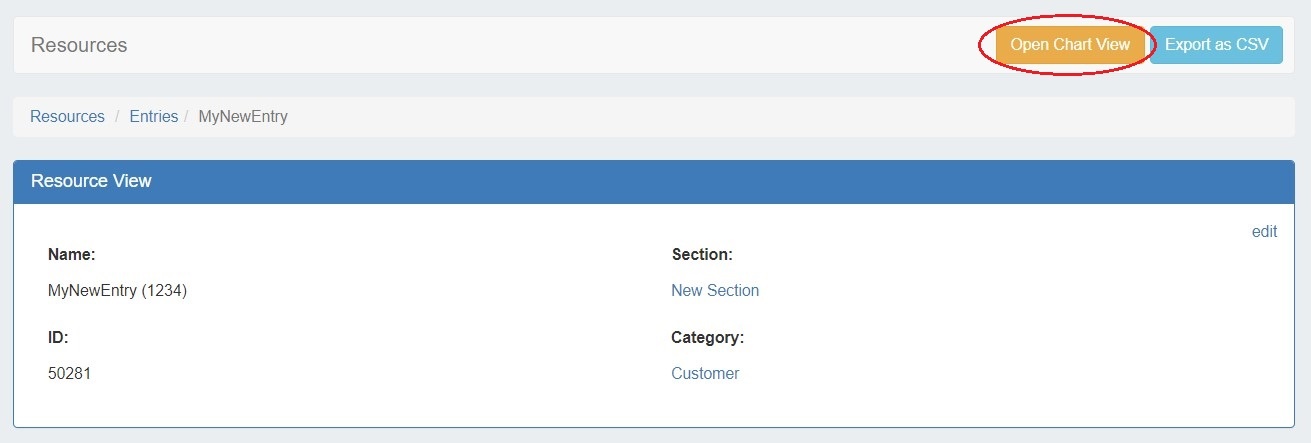
Task: Click the Open Chart View button
Action: [x=1070, y=45]
